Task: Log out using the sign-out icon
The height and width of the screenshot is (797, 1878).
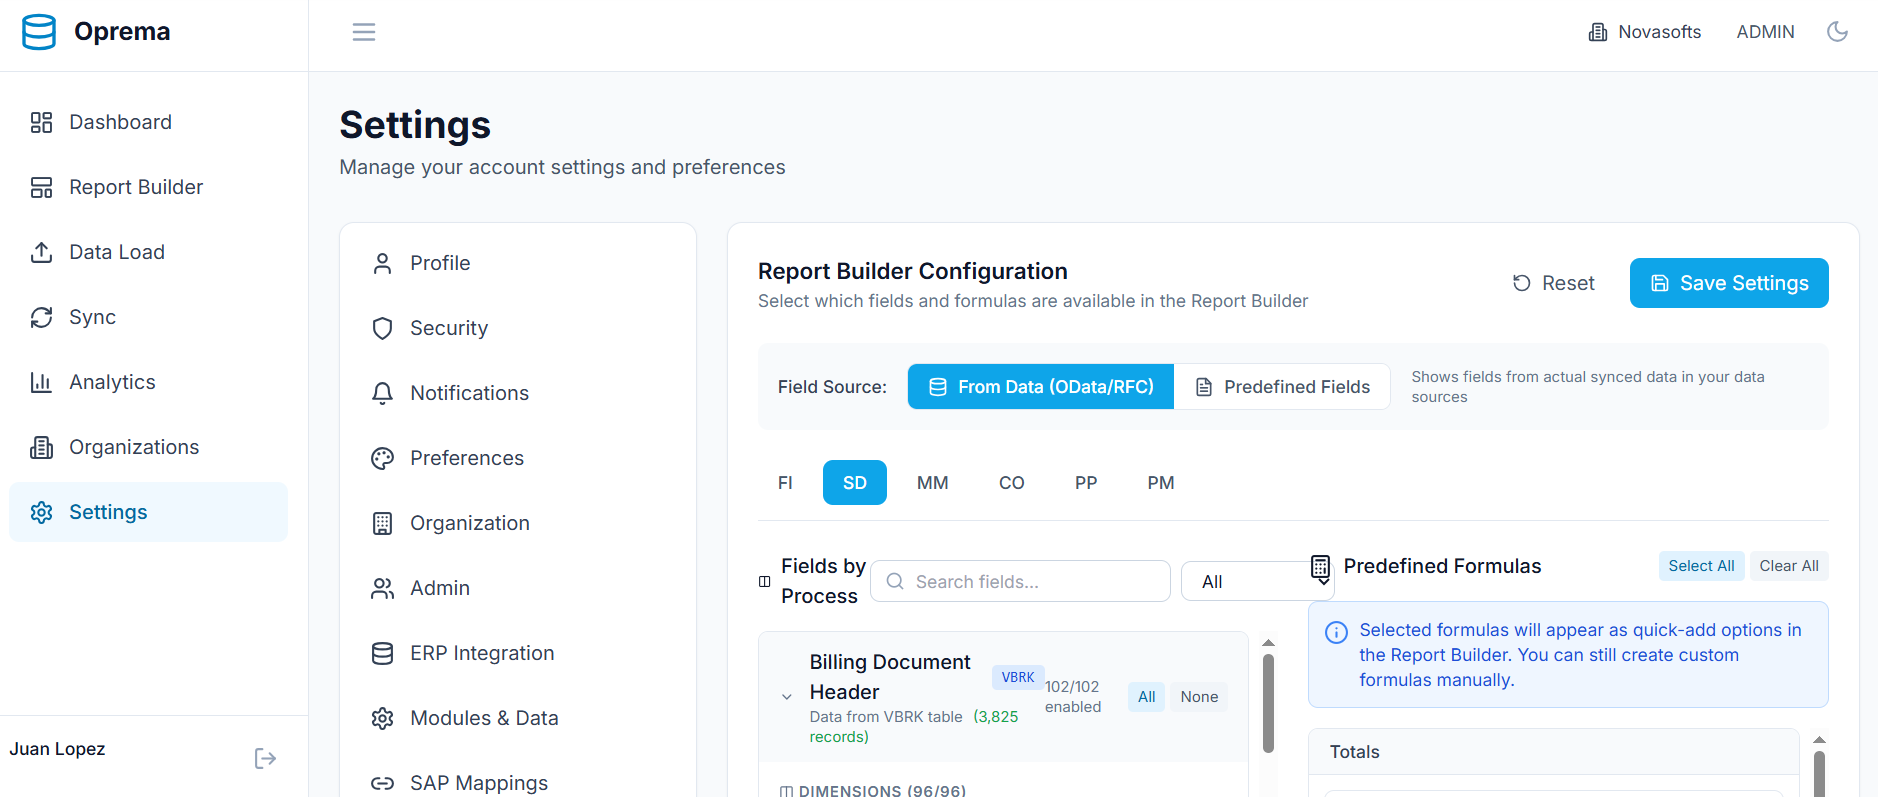Action: pos(265,758)
